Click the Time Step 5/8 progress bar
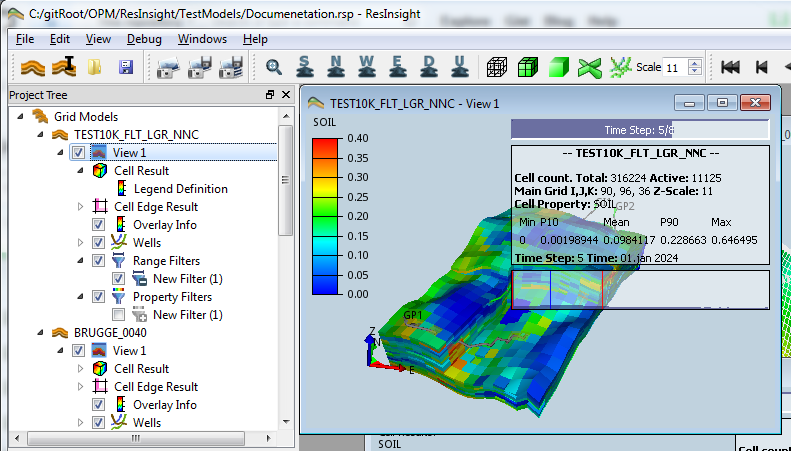Image resolution: width=791 pixels, height=451 pixels. pyautogui.click(x=640, y=130)
